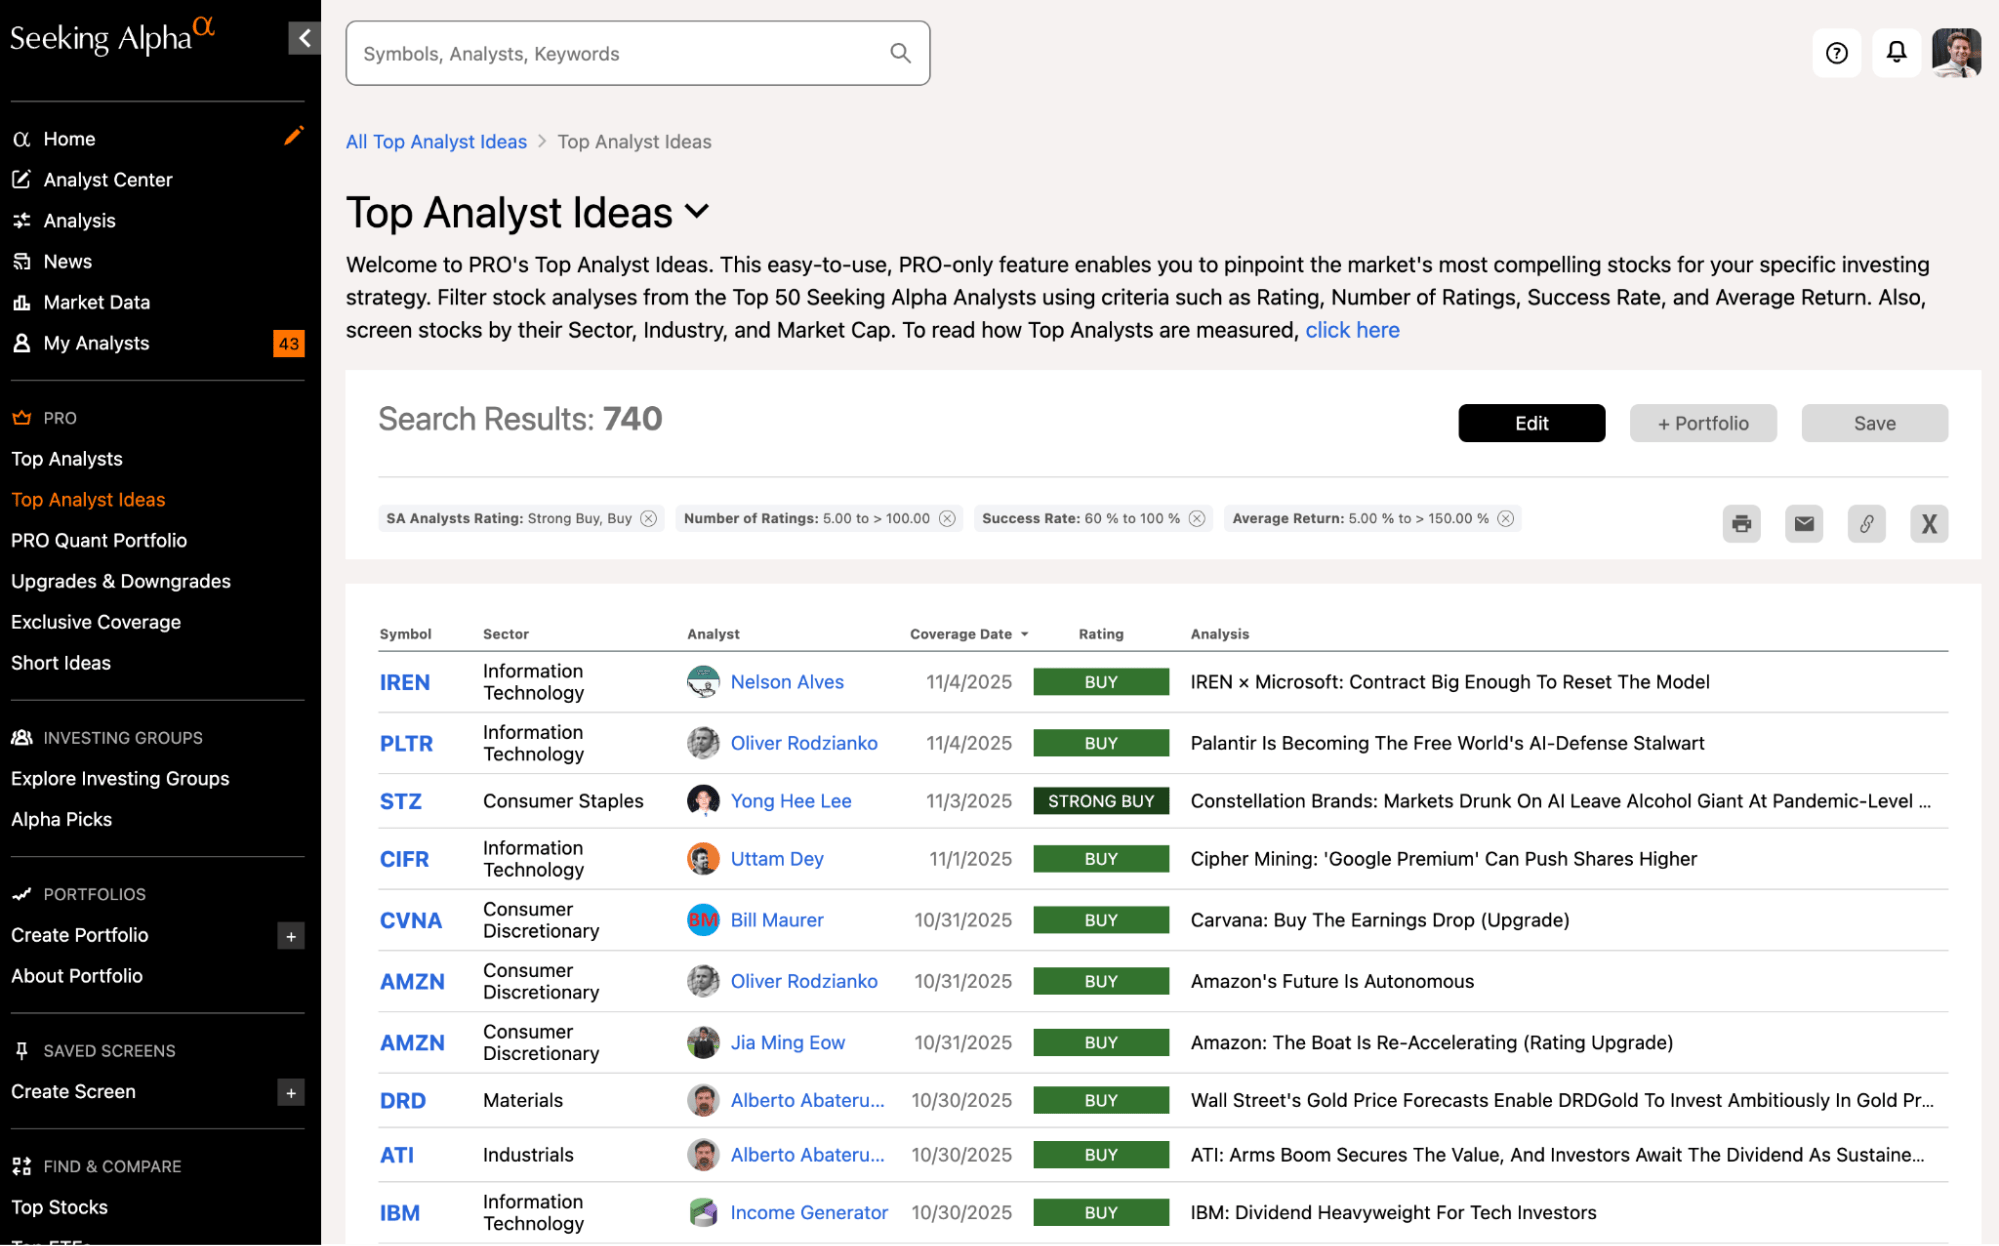Open the Upgrades & Downgrades section

[120, 580]
